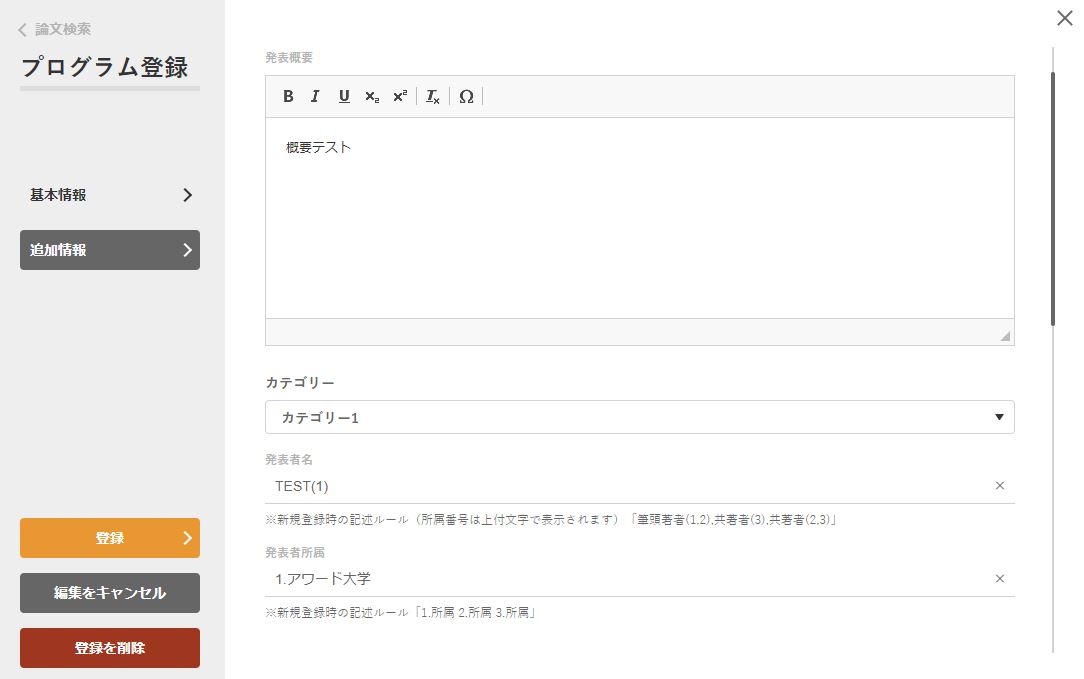Click the underline formatting icon
Viewport: 1084px width, 679px height.
coord(344,97)
